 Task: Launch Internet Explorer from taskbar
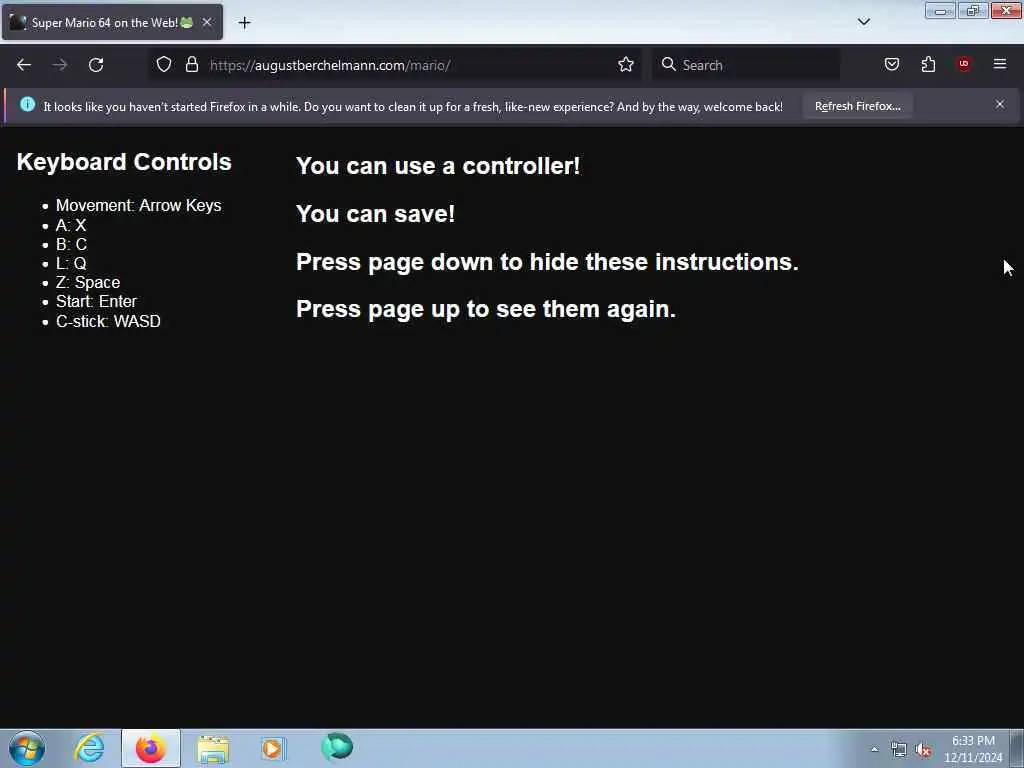[x=89, y=748]
